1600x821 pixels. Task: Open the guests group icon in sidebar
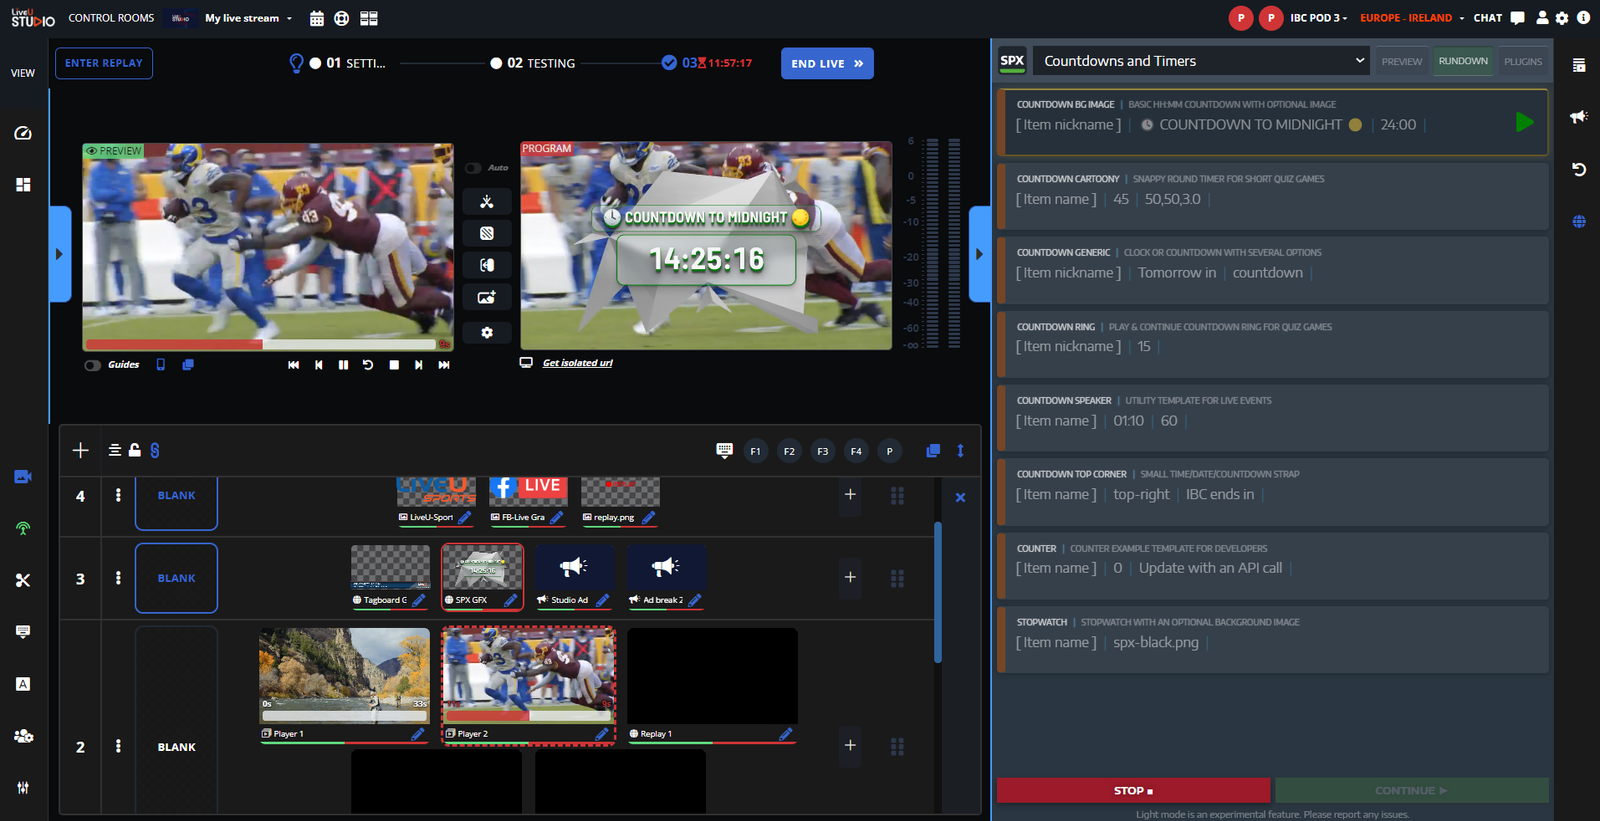(x=23, y=736)
